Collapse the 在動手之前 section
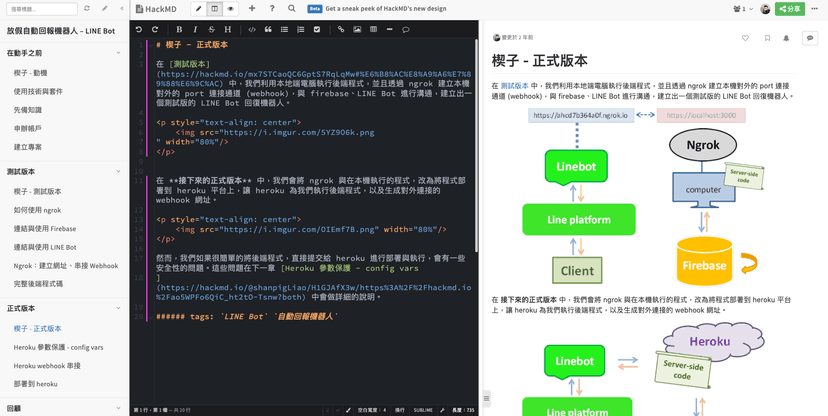This screenshot has width=828, height=416. 118,53
